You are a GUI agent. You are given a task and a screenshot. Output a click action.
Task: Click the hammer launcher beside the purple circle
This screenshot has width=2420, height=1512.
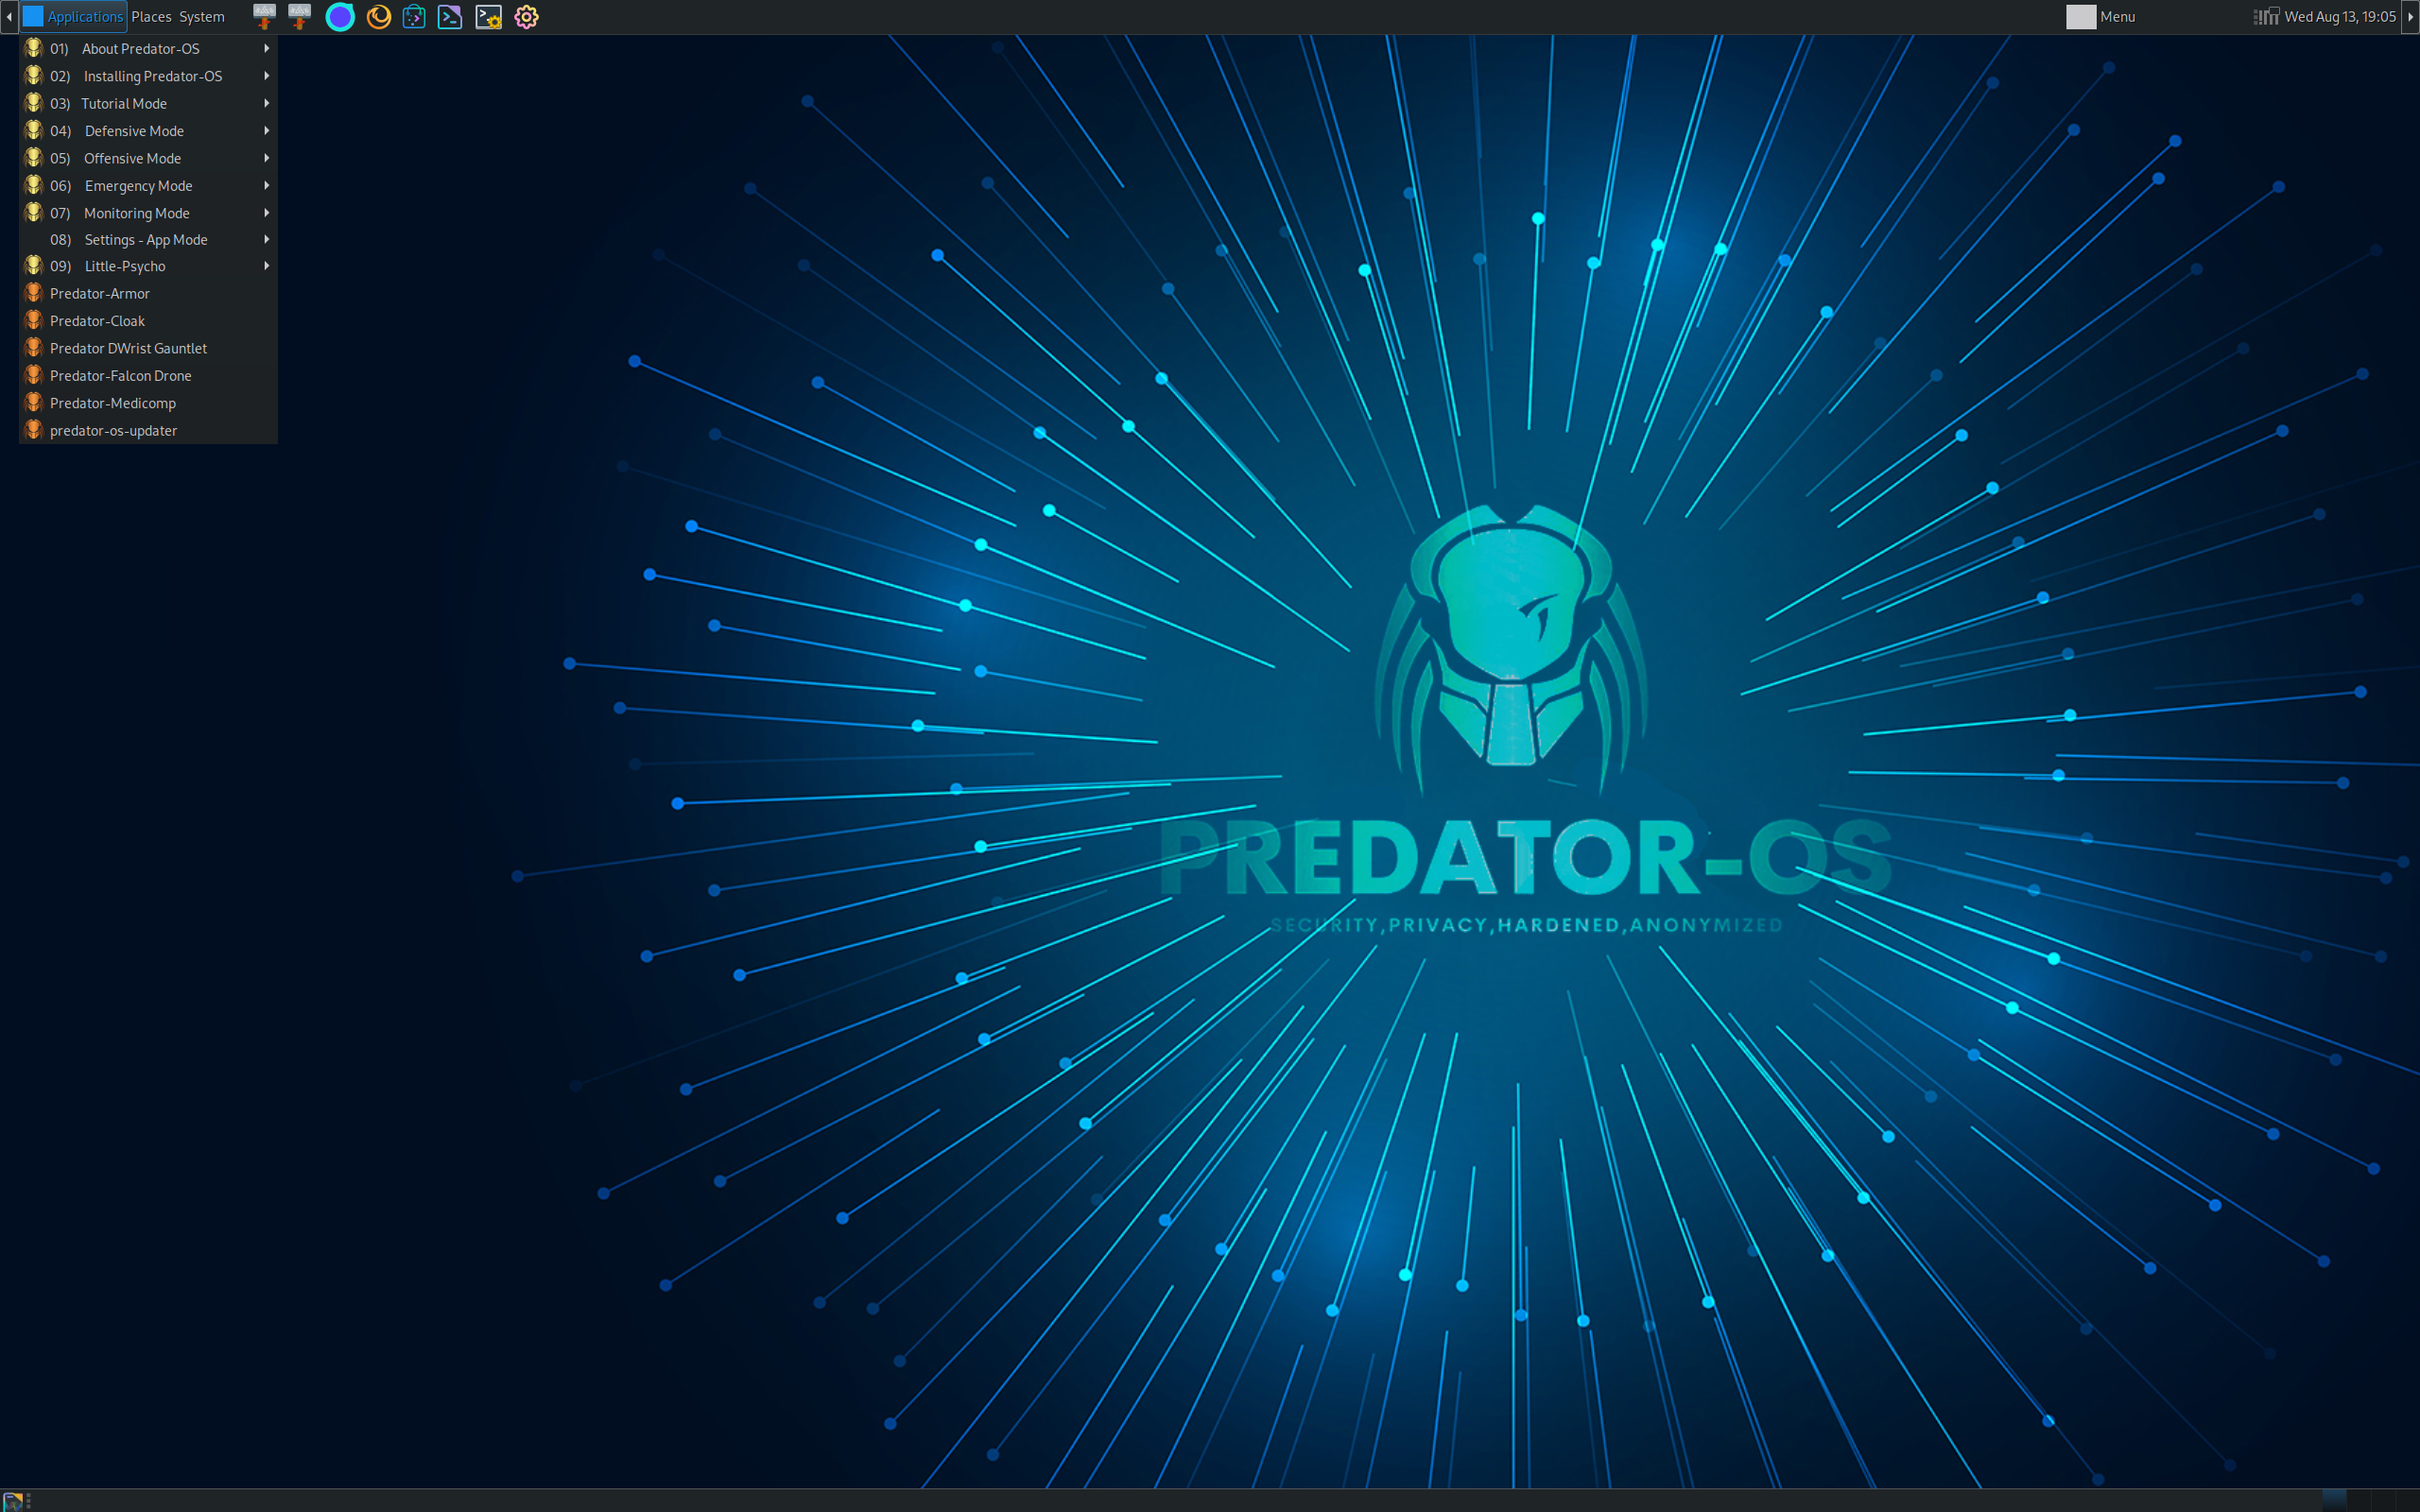pos(299,17)
